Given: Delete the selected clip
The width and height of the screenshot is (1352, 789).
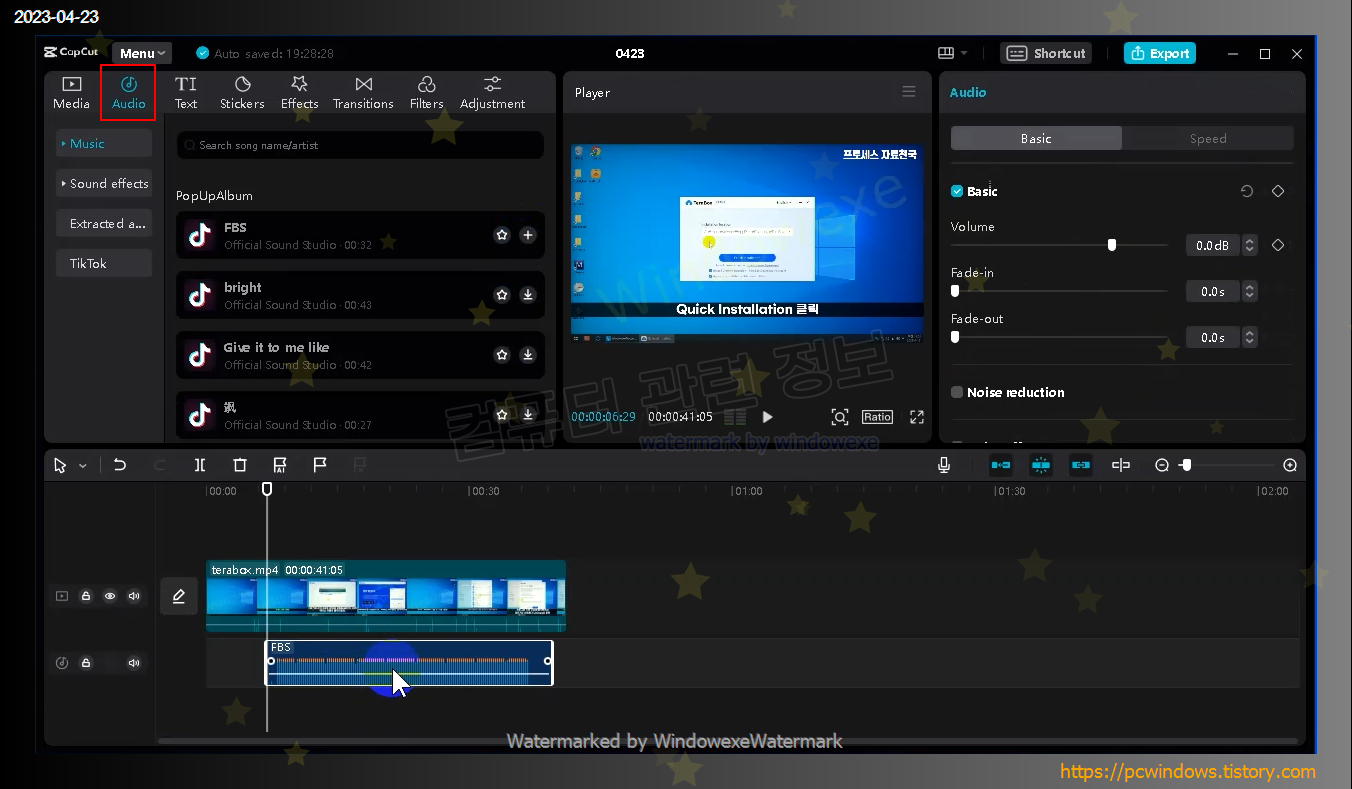Looking at the screenshot, I should tap(240, 465).
